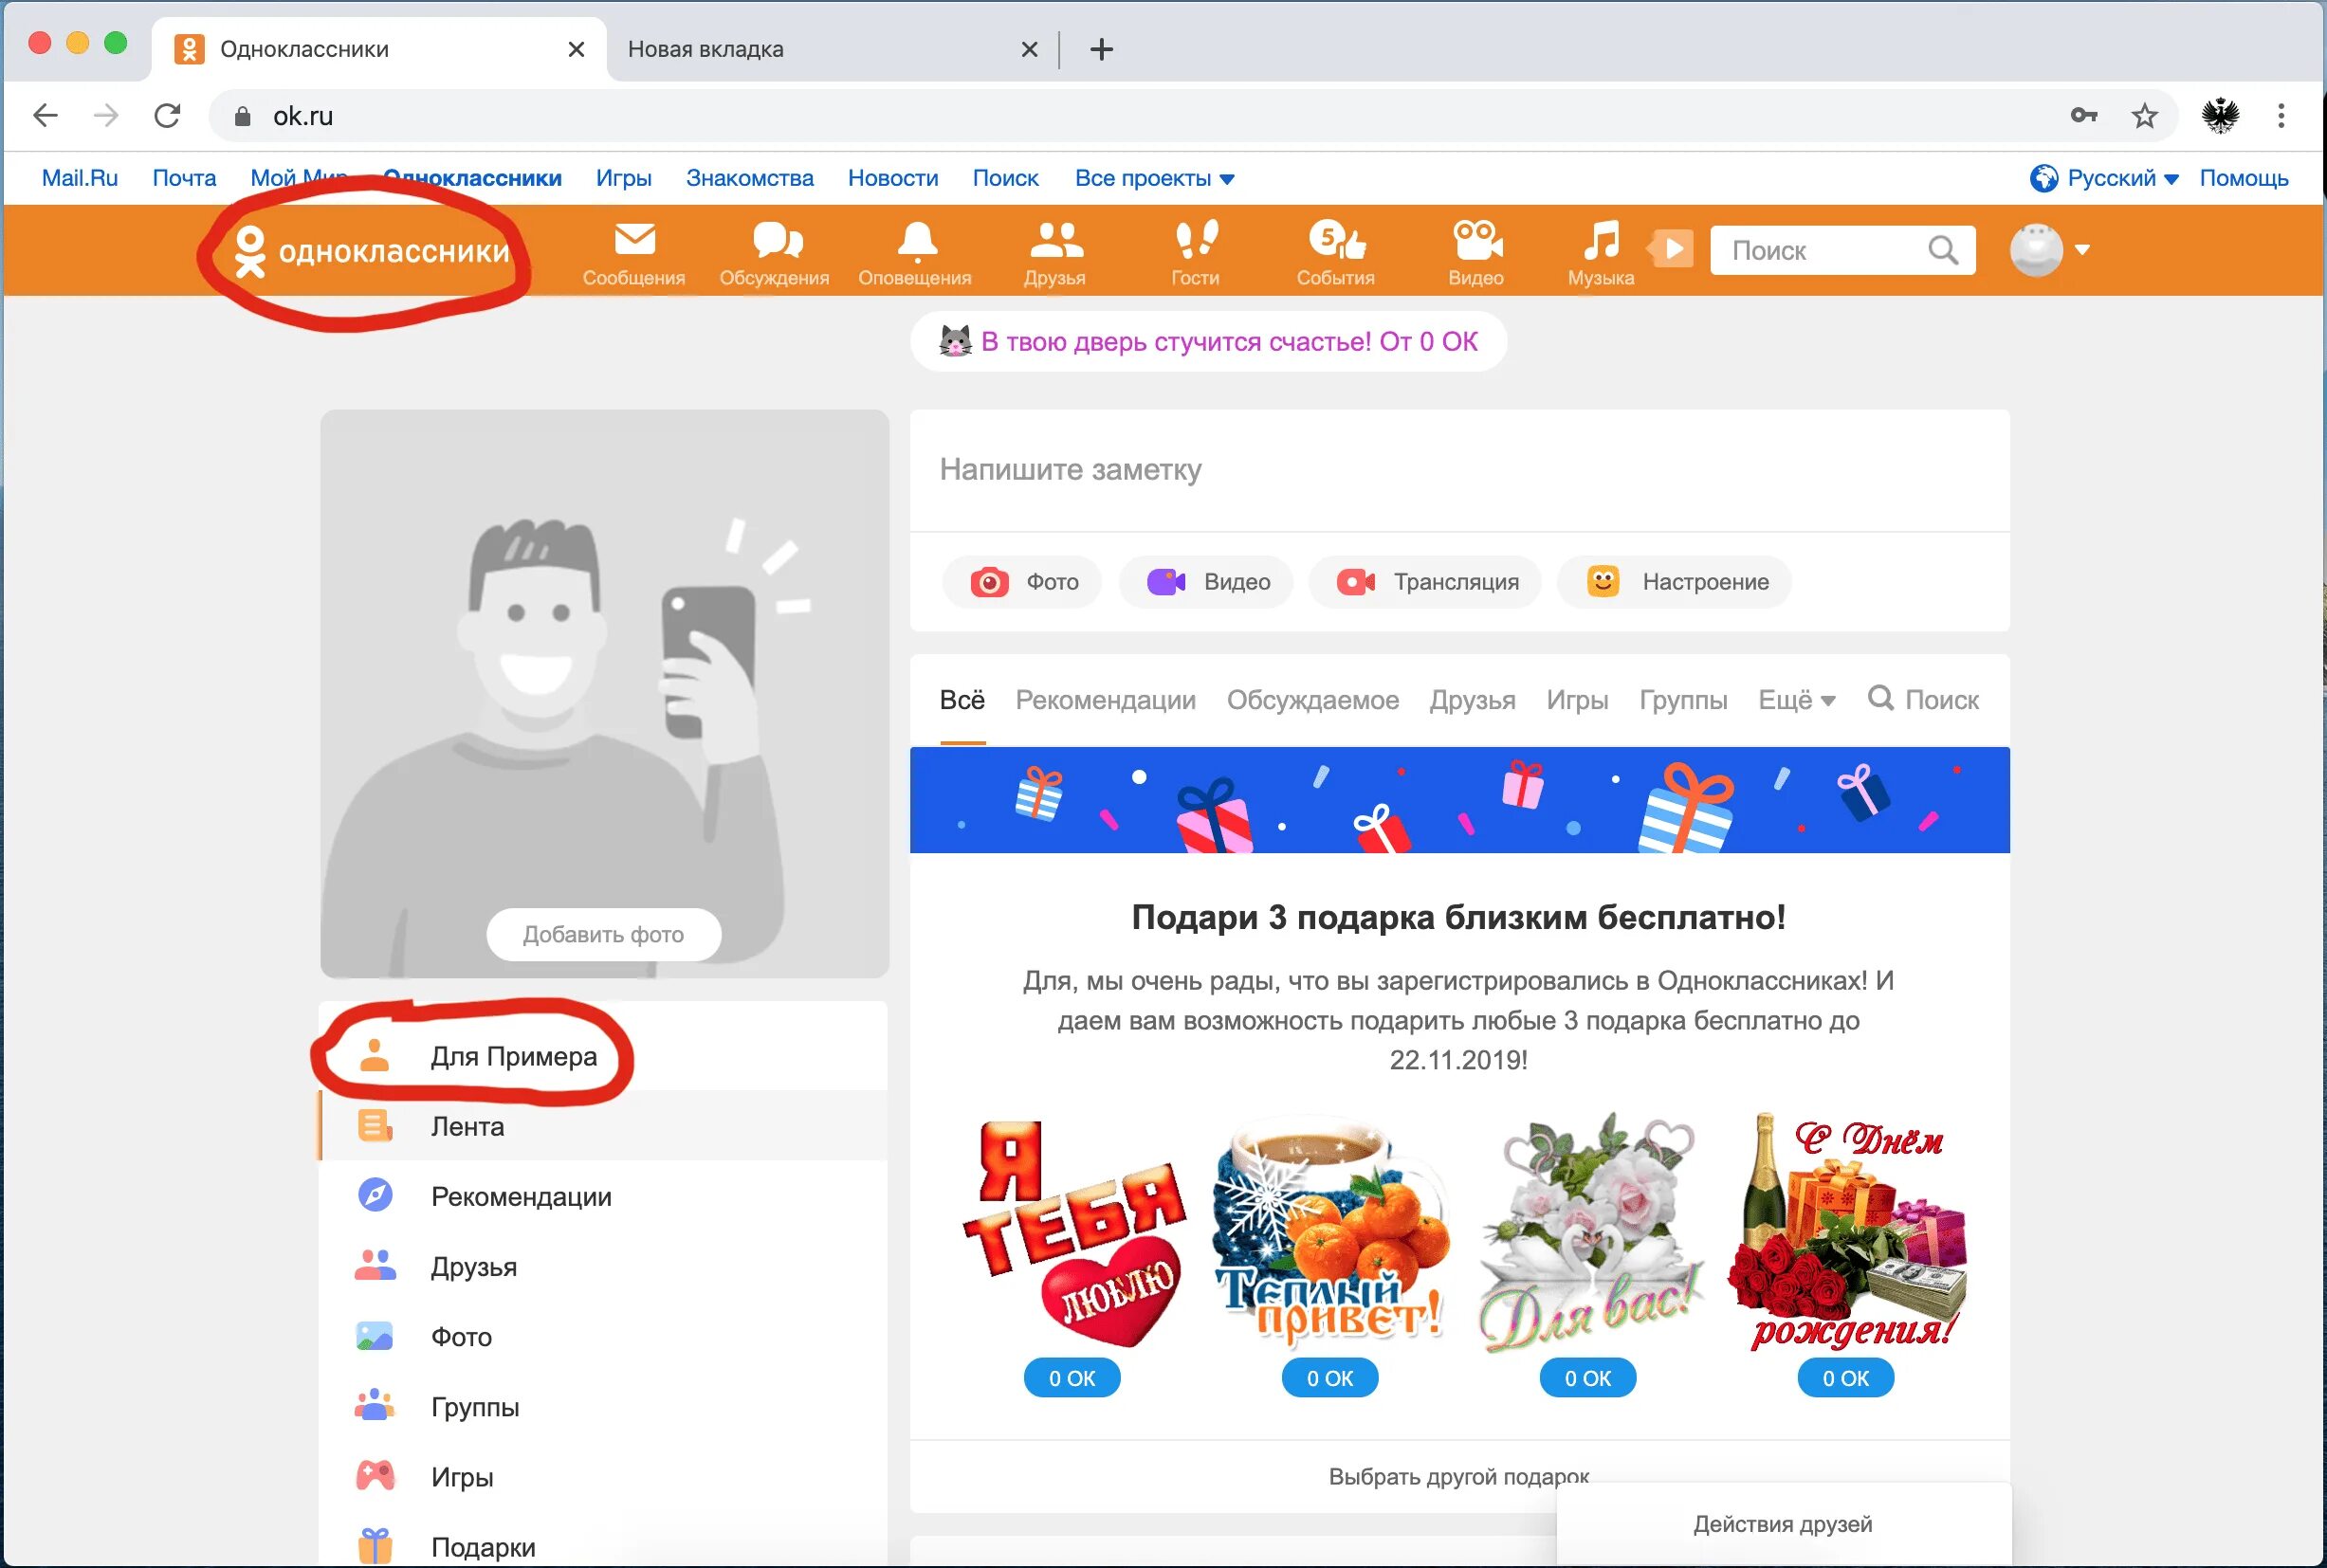Viewport: 2327px width, 1568px height.
Task: Switch to the Рекомендации feed tab
Action: (x=1105, y=700)
